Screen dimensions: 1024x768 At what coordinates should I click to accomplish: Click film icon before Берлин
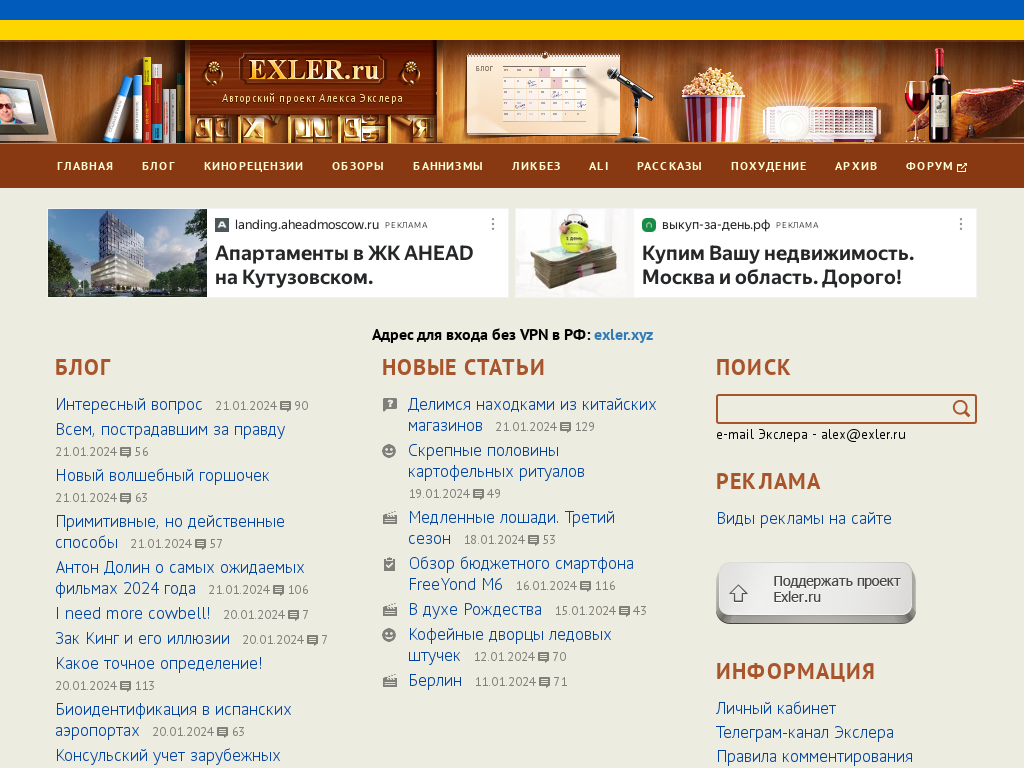coord(389,681)
